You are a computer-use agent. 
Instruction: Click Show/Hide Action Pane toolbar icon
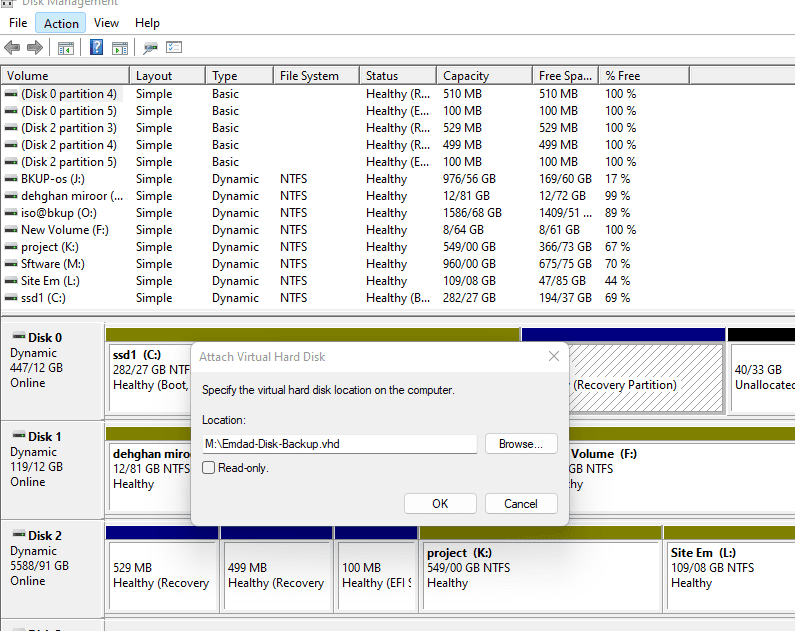click(x=120, y=47)
